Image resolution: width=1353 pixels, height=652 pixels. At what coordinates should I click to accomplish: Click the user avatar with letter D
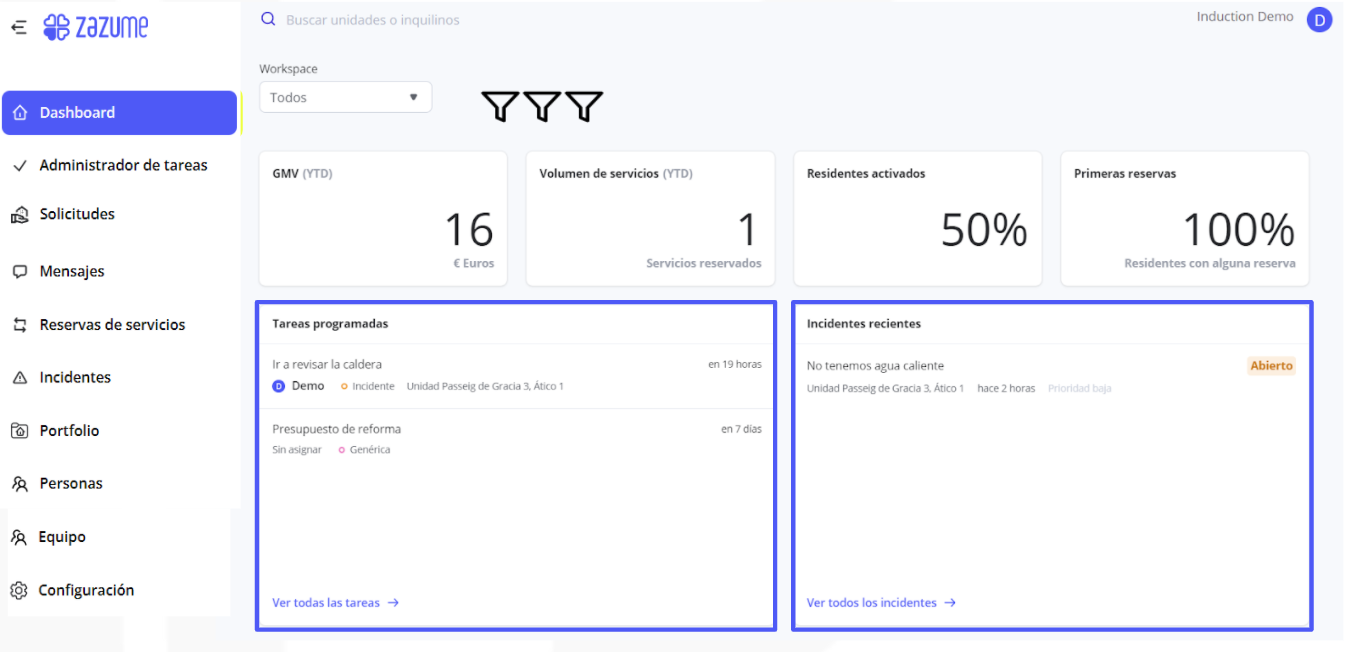[x=1319, y=19]
